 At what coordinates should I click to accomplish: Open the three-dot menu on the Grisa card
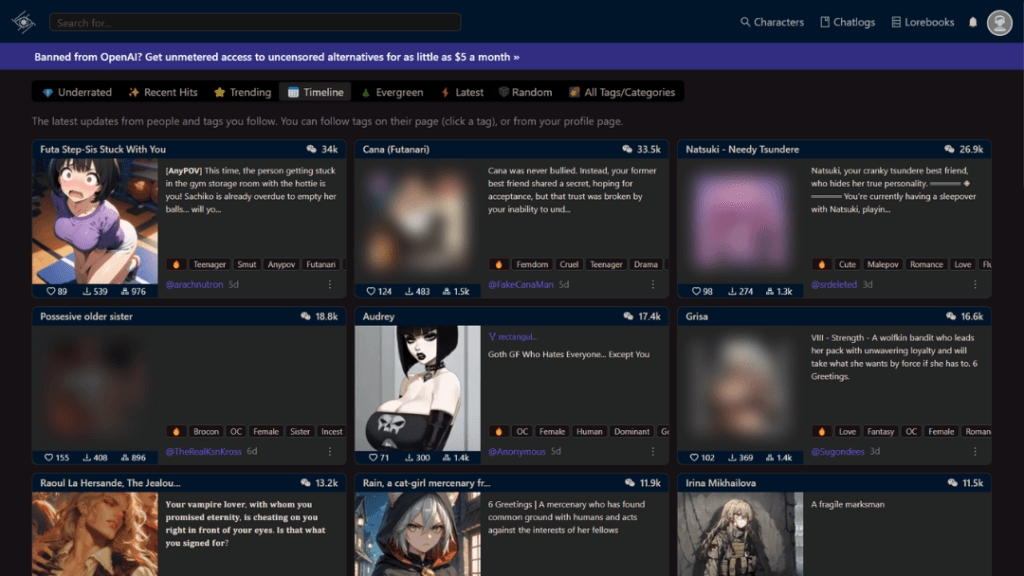pyautogui.click(x=976, y=451)
